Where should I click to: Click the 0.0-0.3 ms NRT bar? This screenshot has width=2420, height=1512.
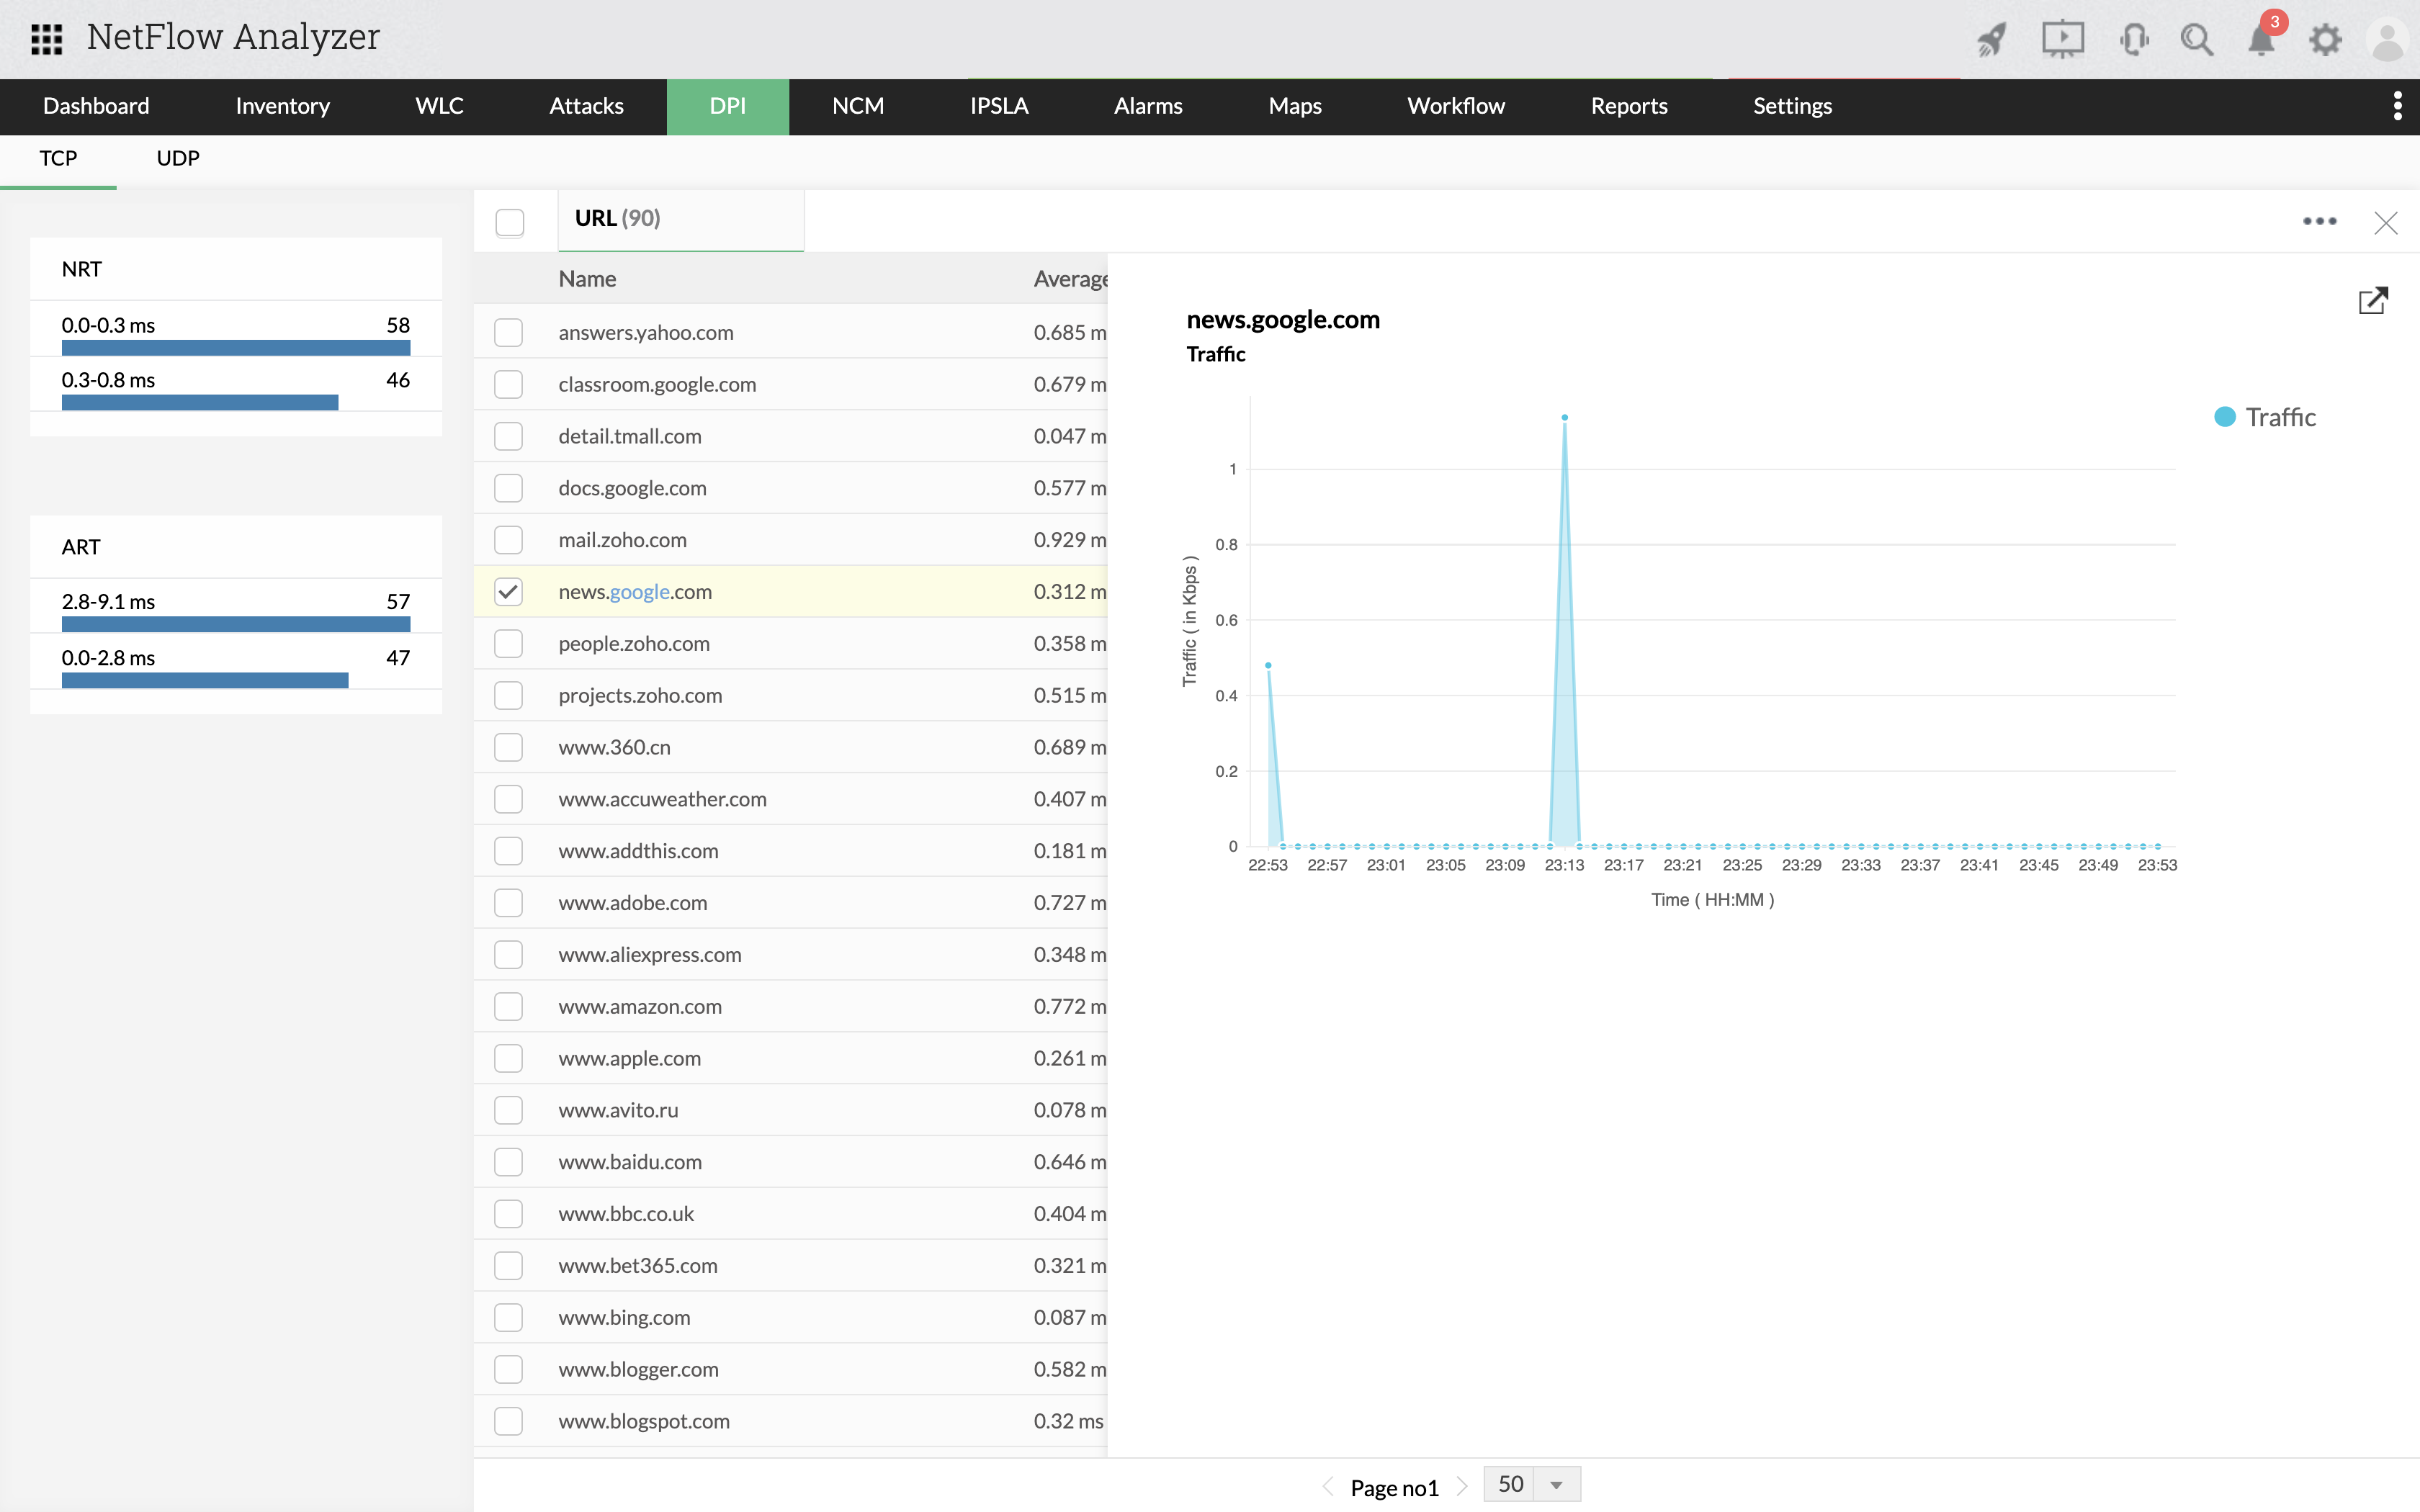(236, 347)
